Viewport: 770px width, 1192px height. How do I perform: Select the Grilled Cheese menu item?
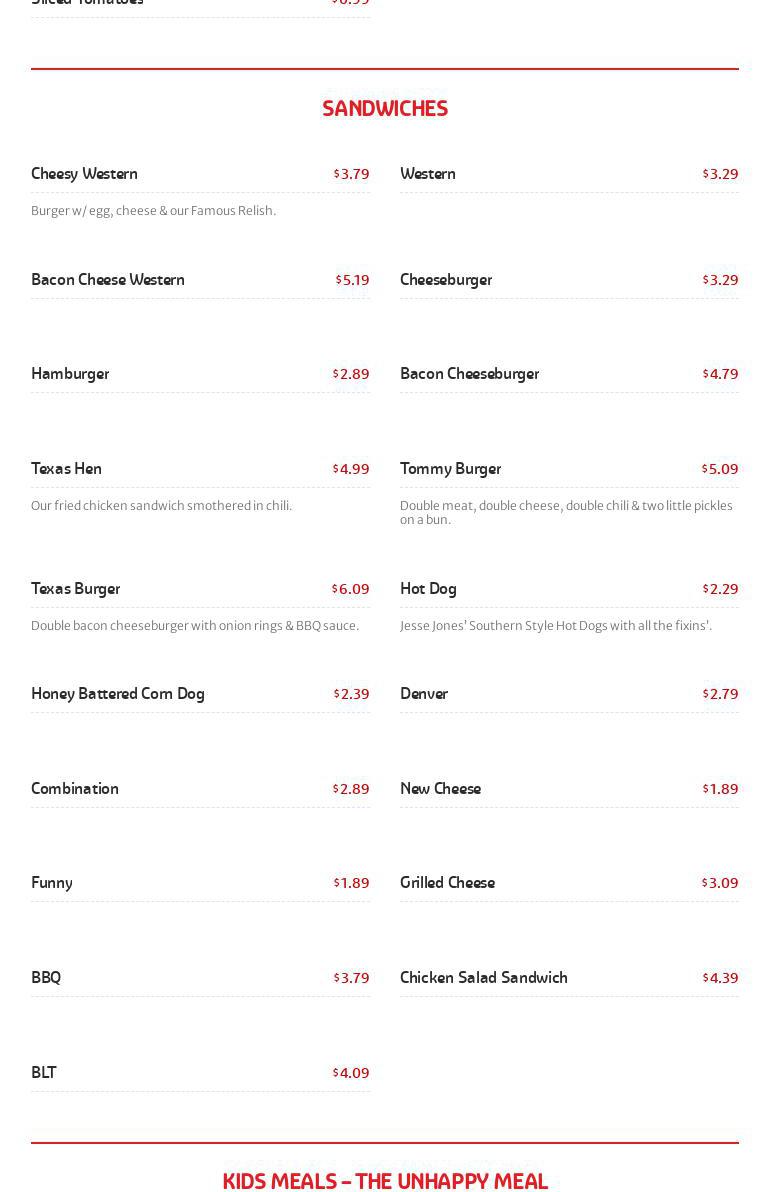tap(447, 883)
